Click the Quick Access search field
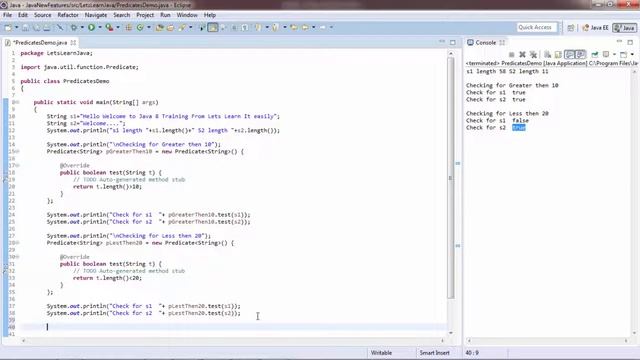Viewport: 640px width, 360px height. tap(536, 27)
